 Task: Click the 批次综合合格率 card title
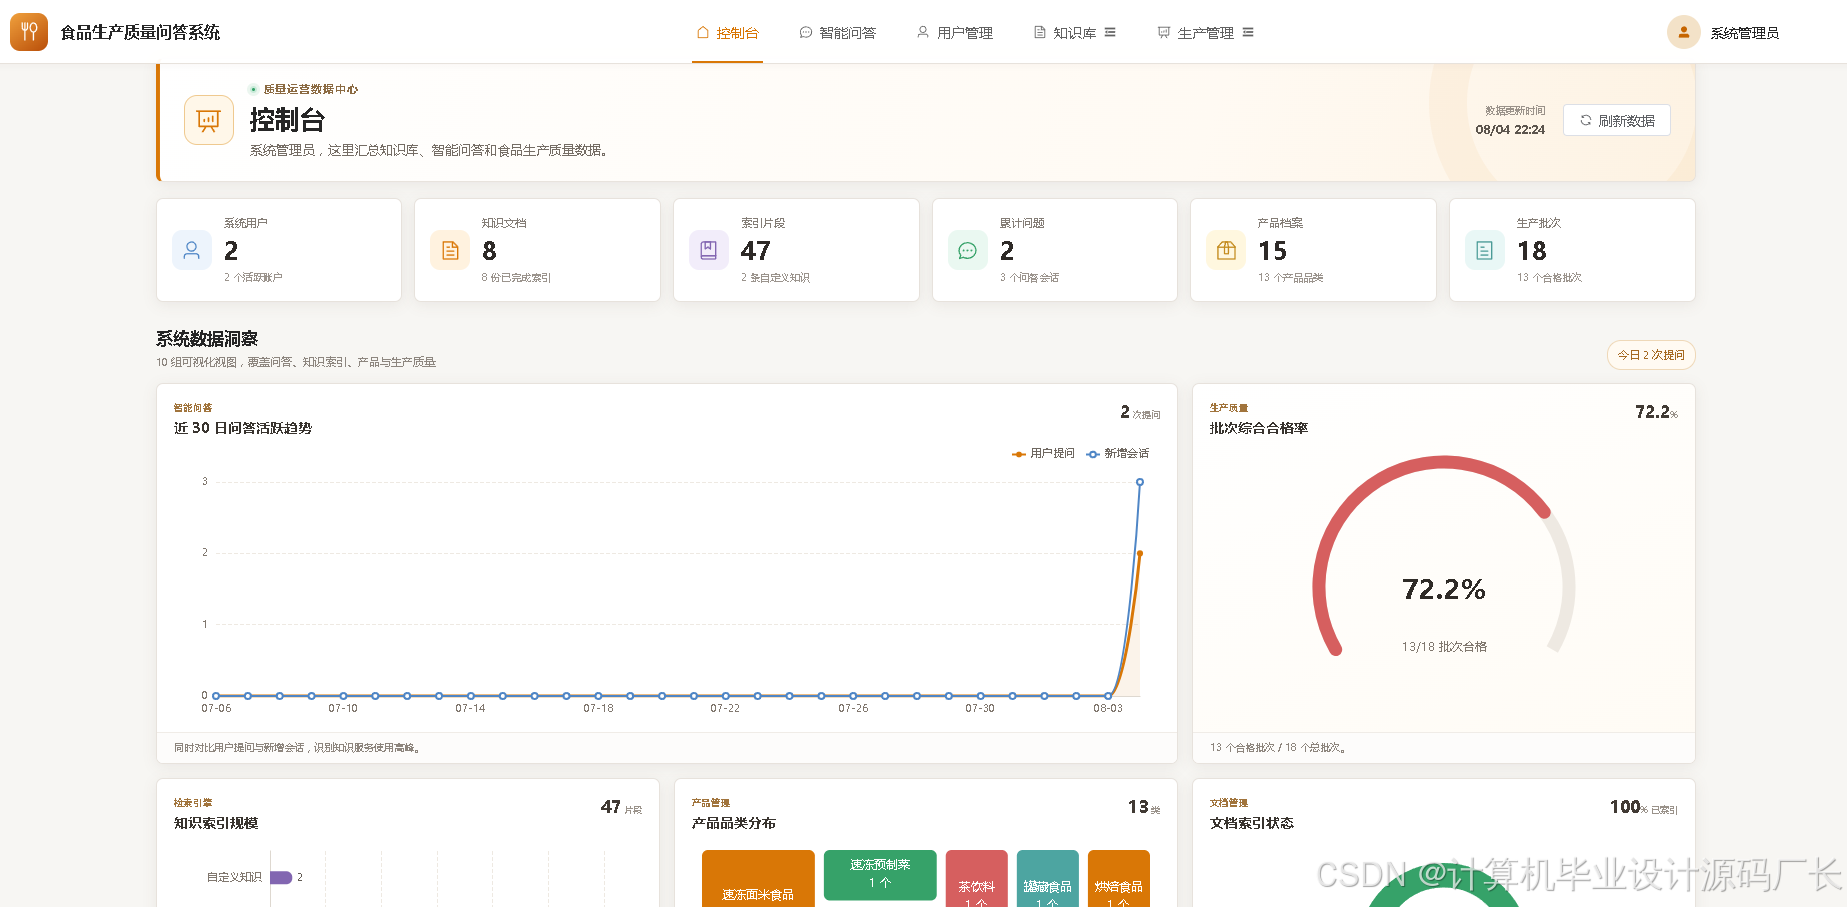coord(1259,428)
